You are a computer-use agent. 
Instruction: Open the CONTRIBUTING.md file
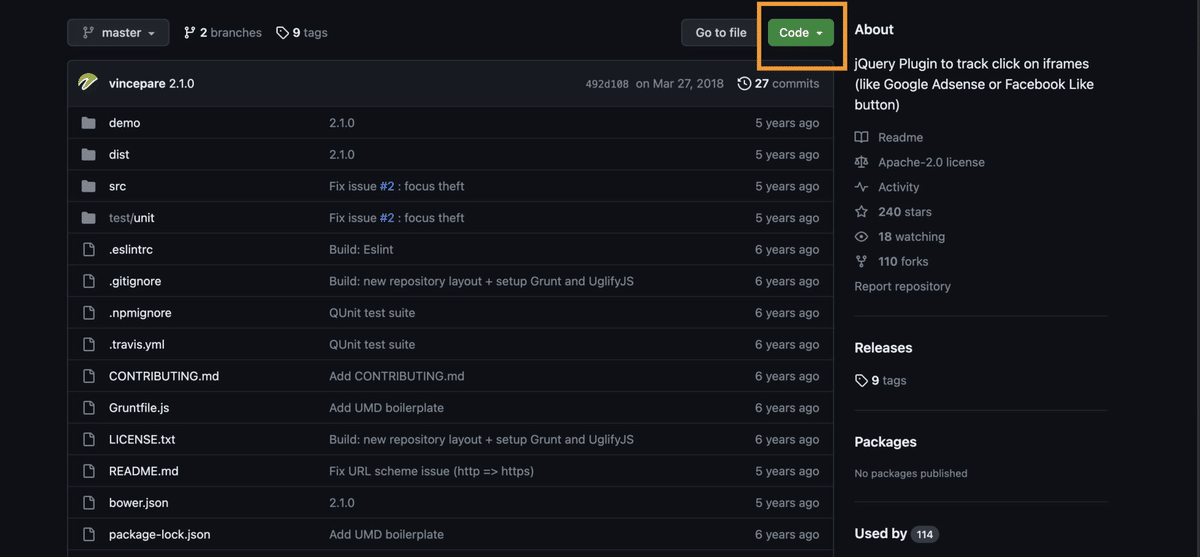[164, 376]
